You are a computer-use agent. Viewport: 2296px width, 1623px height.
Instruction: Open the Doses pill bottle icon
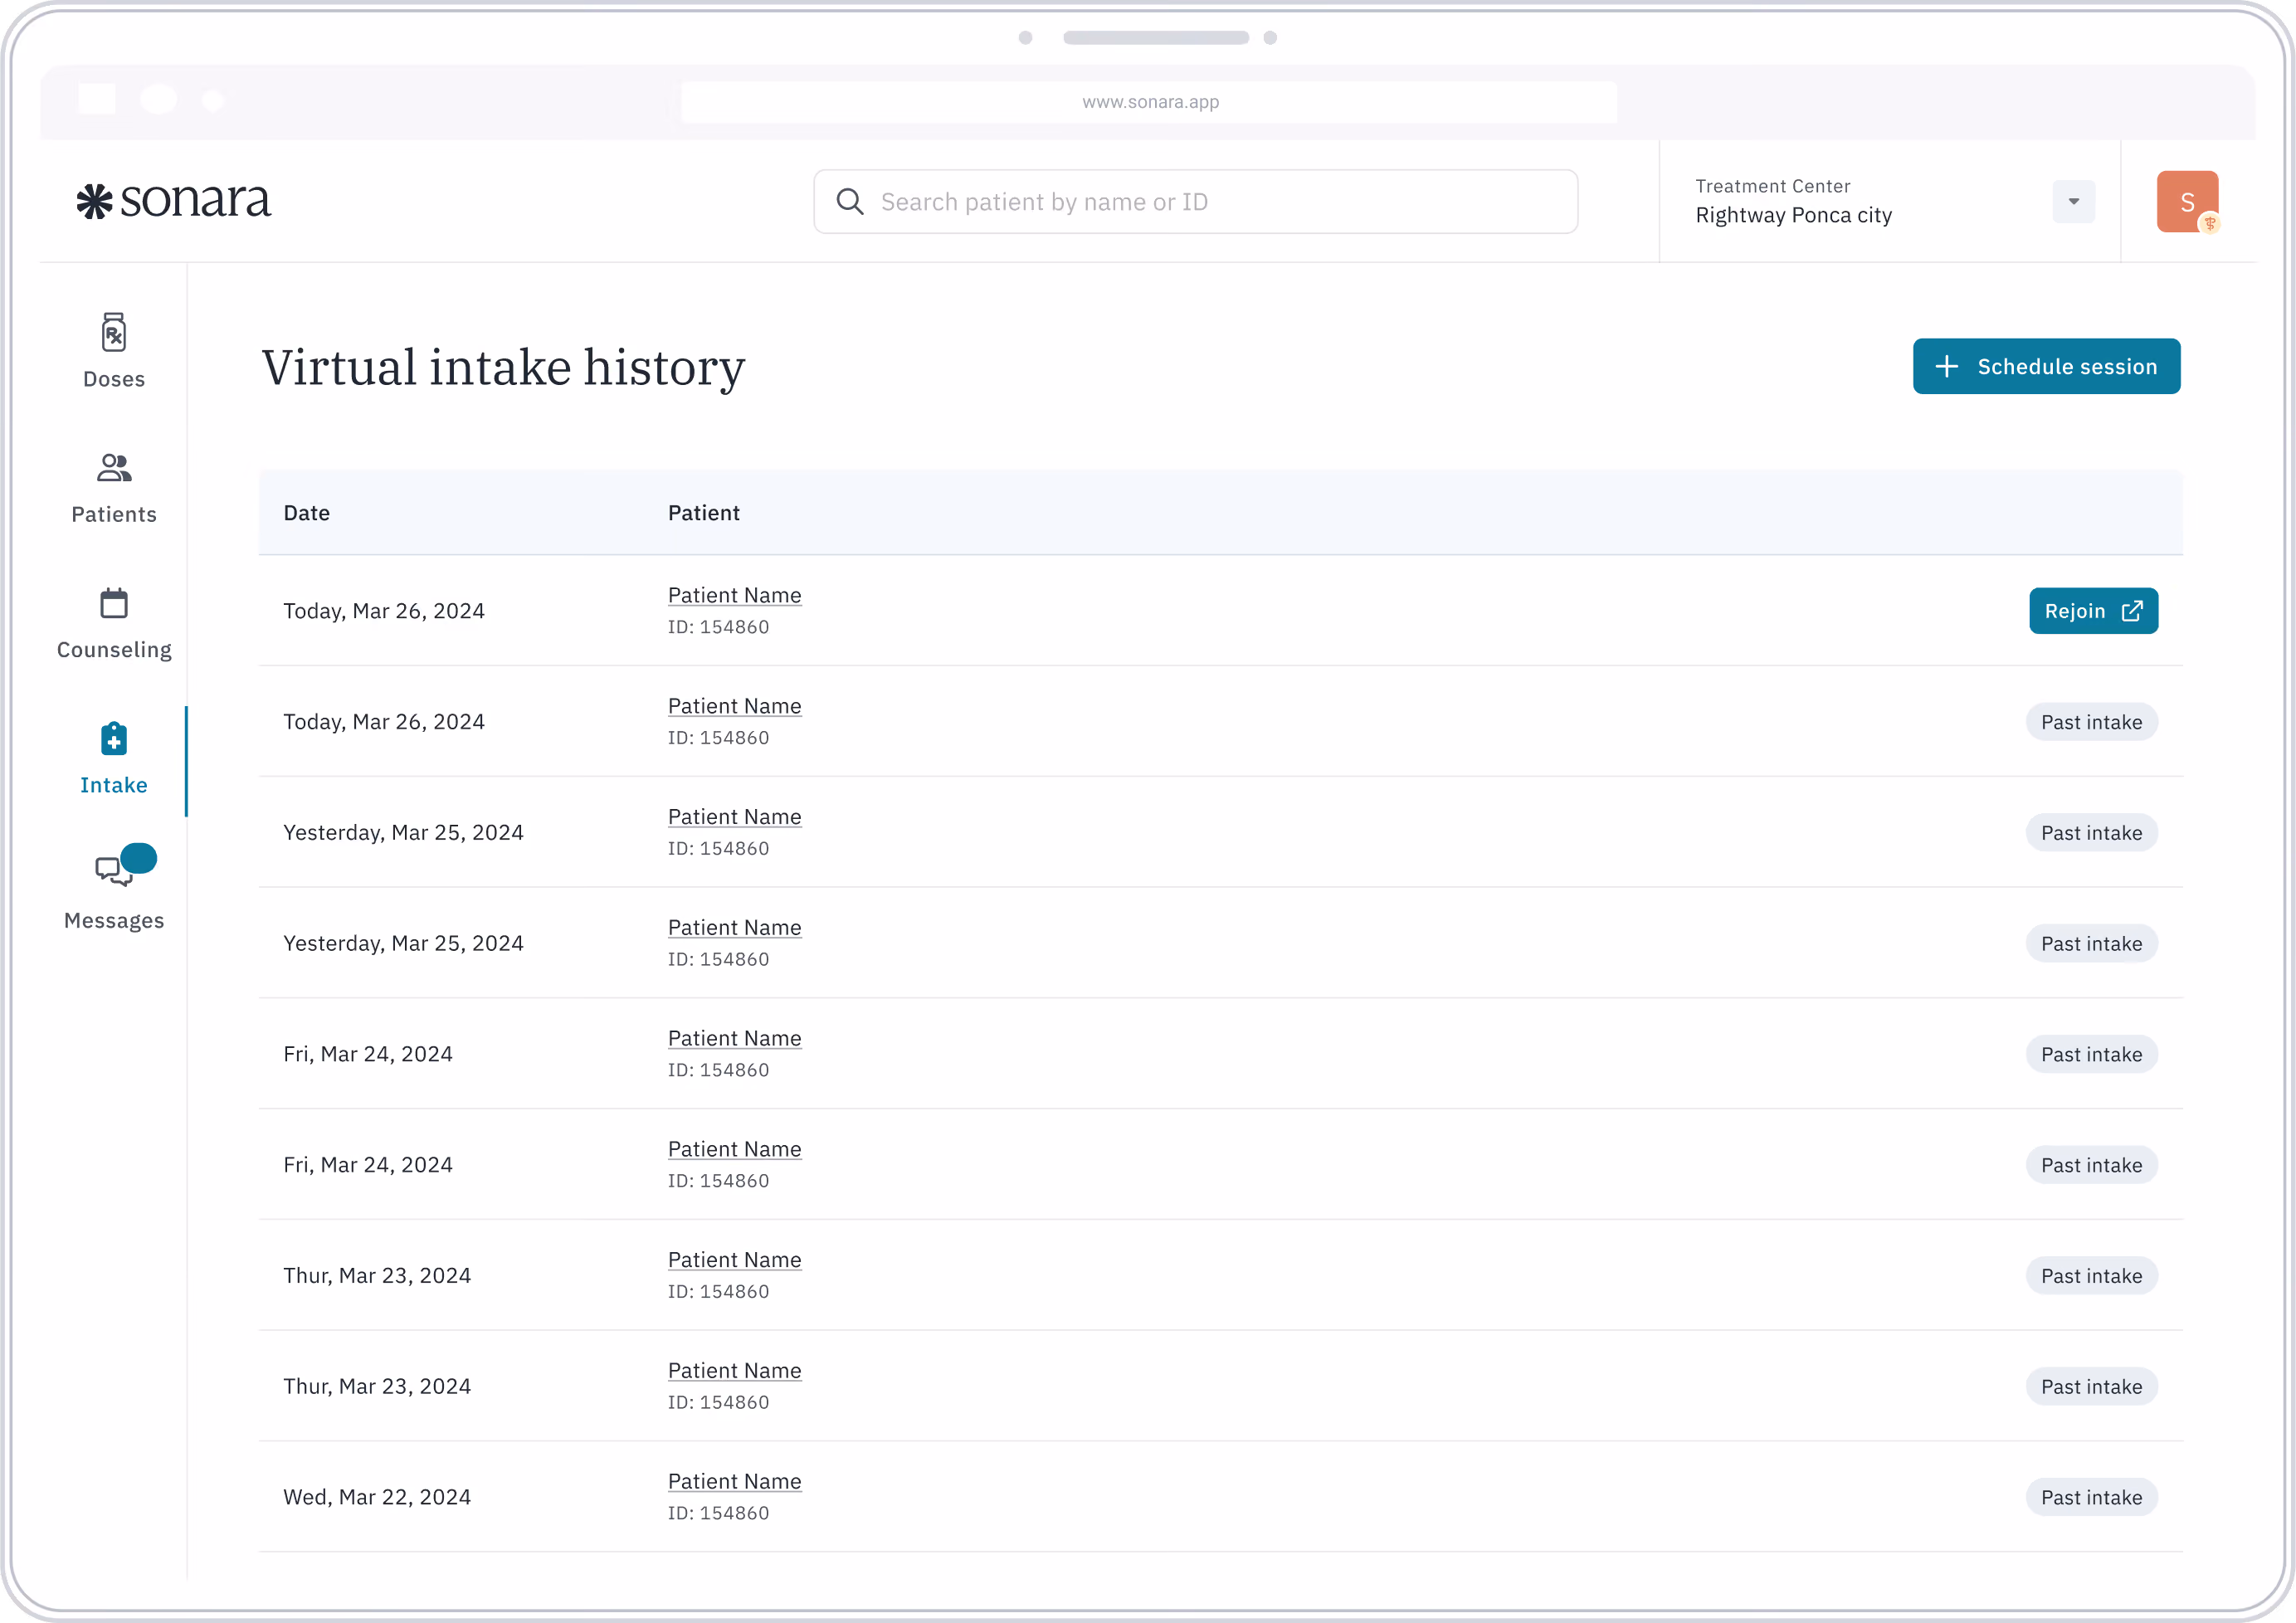114,333
